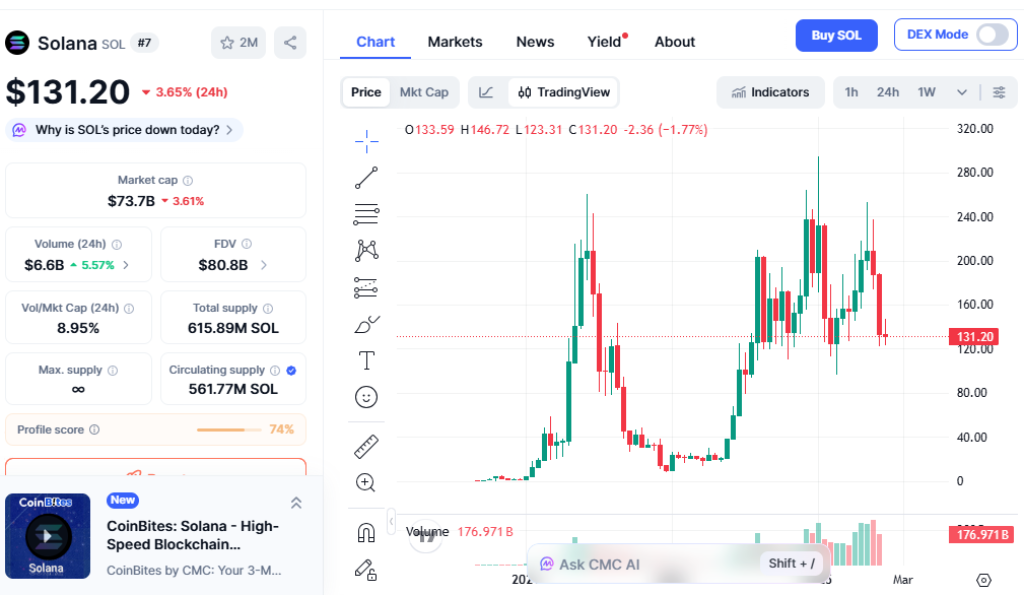Expand the time range dropdown chevron
1024x595 pixels.
point(962,92)
